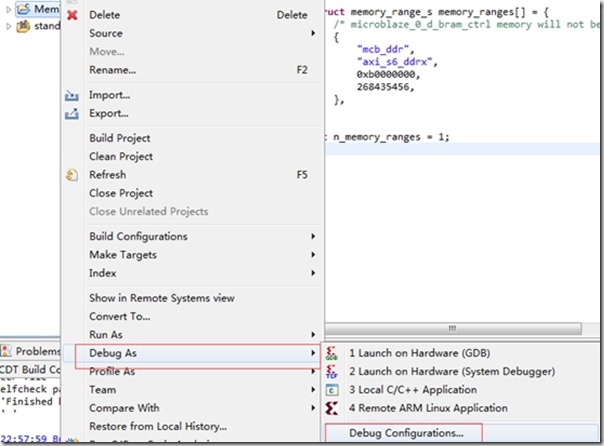
Task: Open the Run As submenu arrow
Action: [x=313, y=335]
